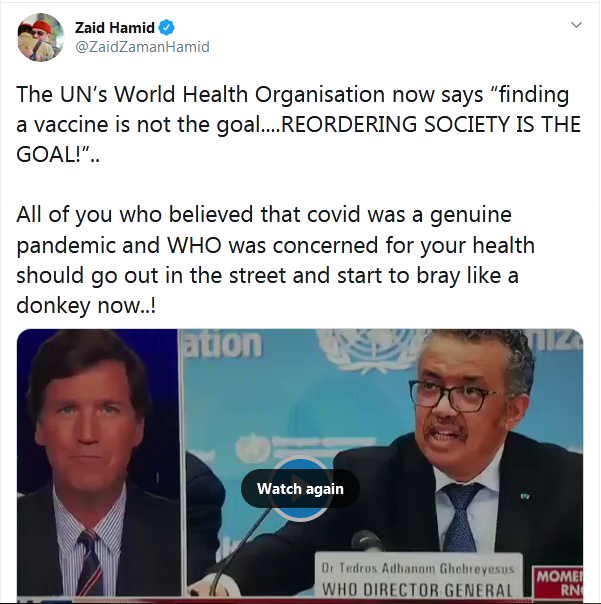Click the word GOAL in the tweet
Viewport: 601px width, 604px height.
(x=48, y=154)
